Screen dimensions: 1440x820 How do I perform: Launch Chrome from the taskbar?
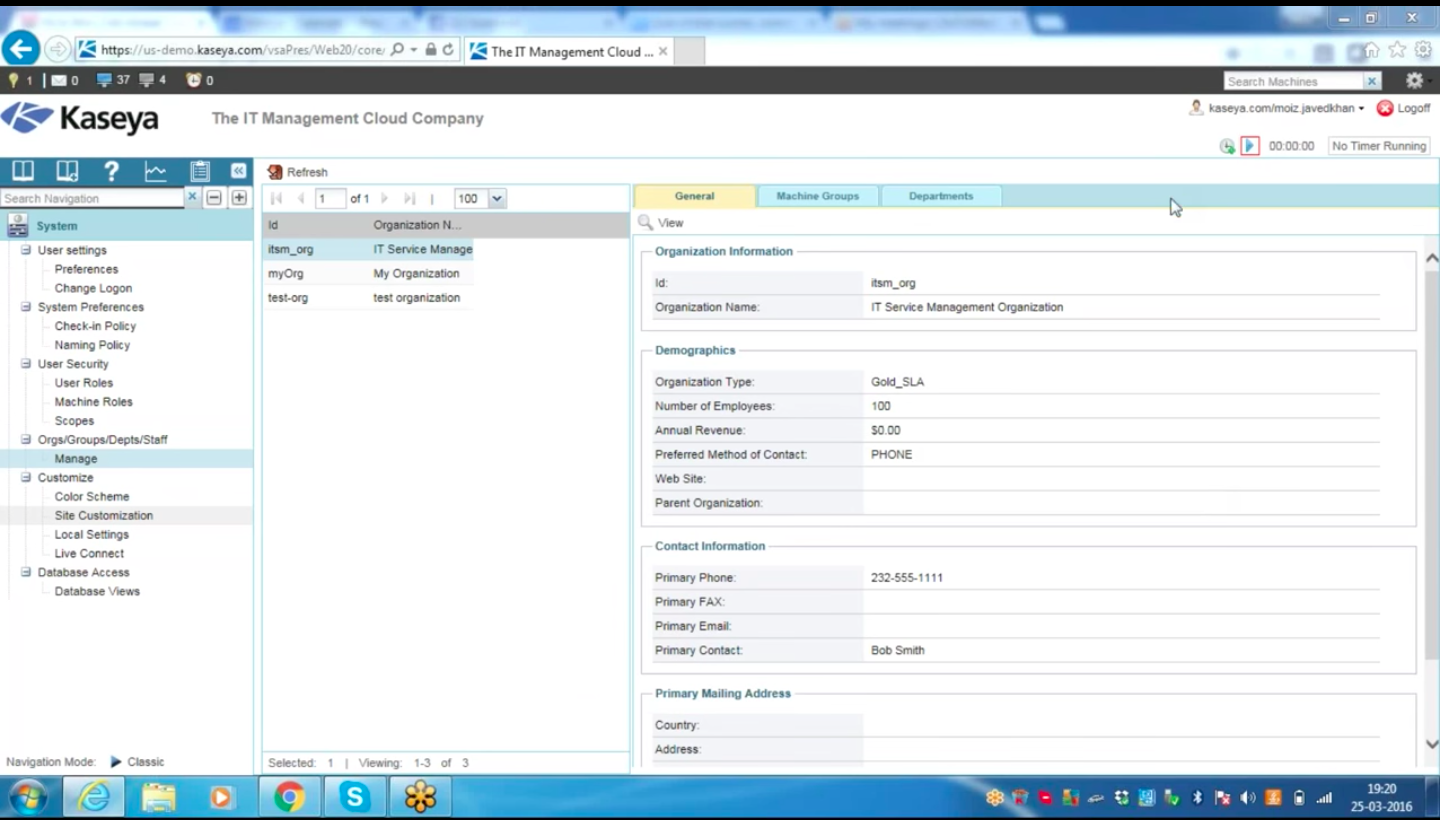click(287, 797)
